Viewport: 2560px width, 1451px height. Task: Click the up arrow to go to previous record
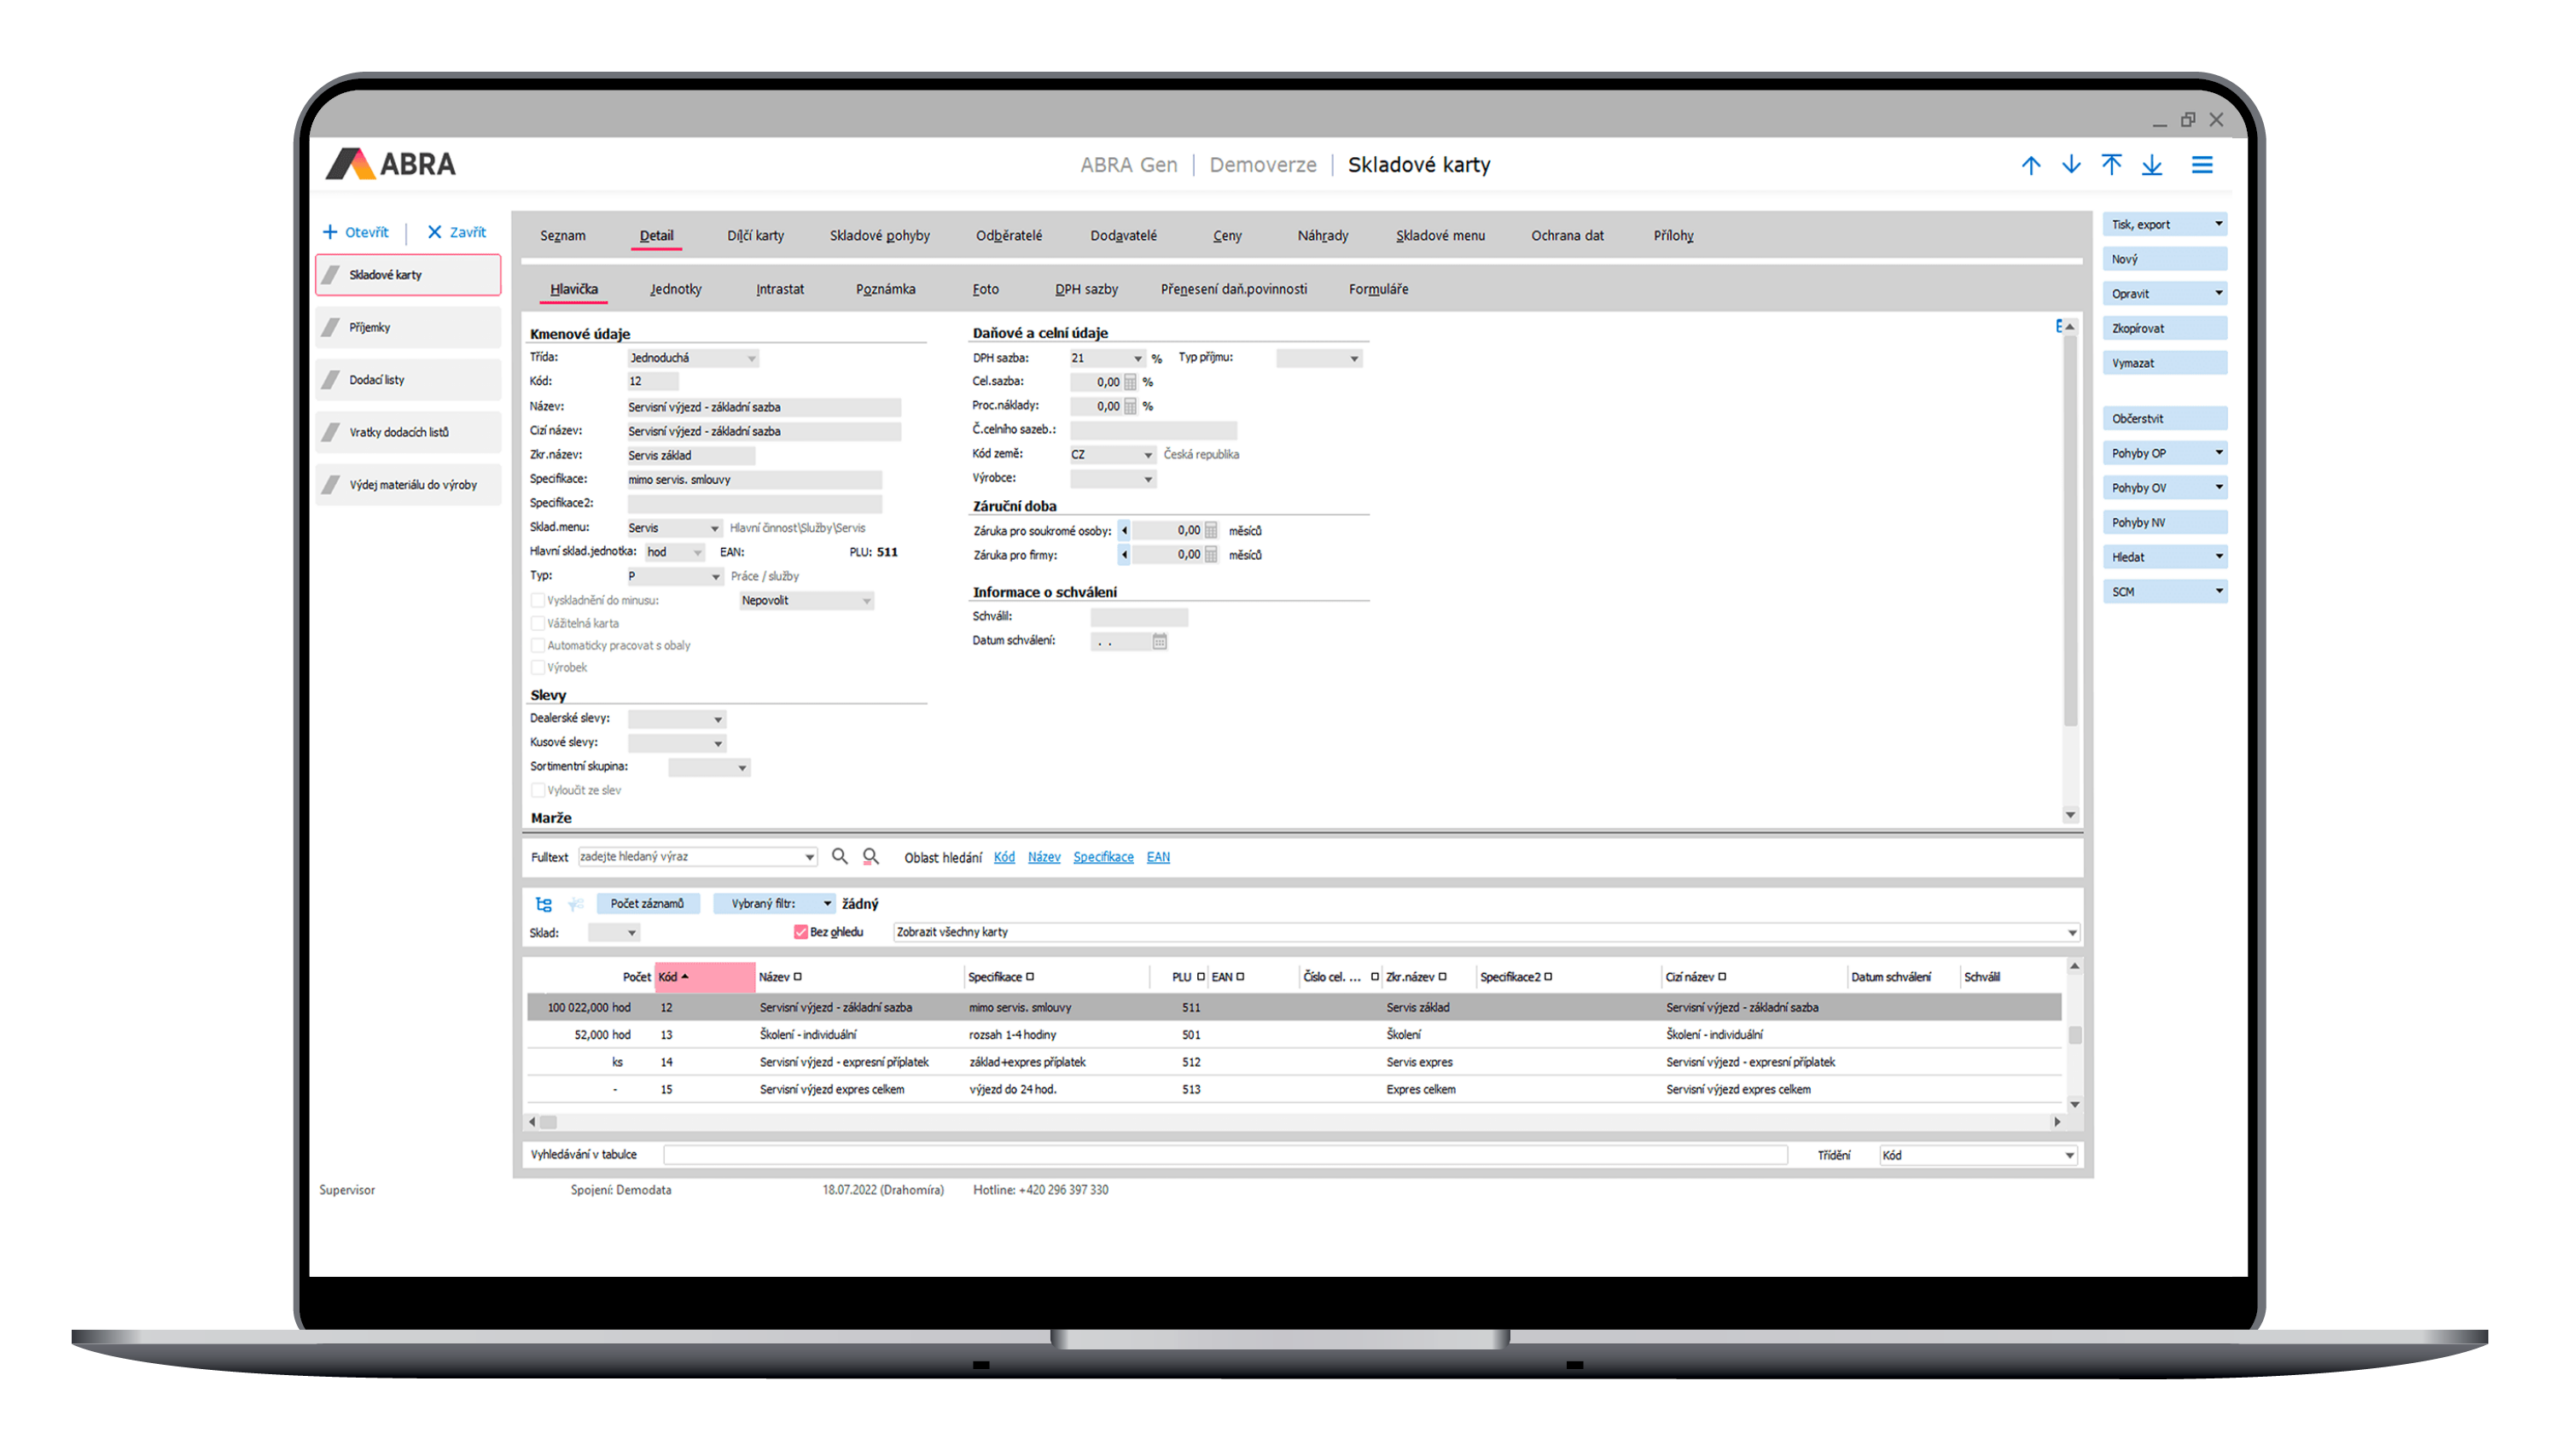pos(2030,165)
